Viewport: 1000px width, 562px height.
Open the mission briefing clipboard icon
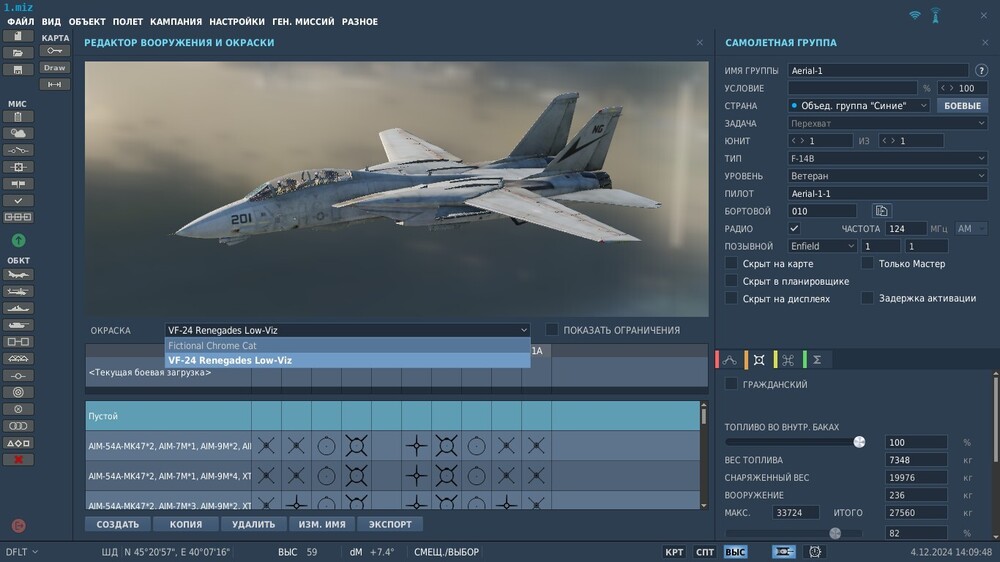[x=18, y=117]
